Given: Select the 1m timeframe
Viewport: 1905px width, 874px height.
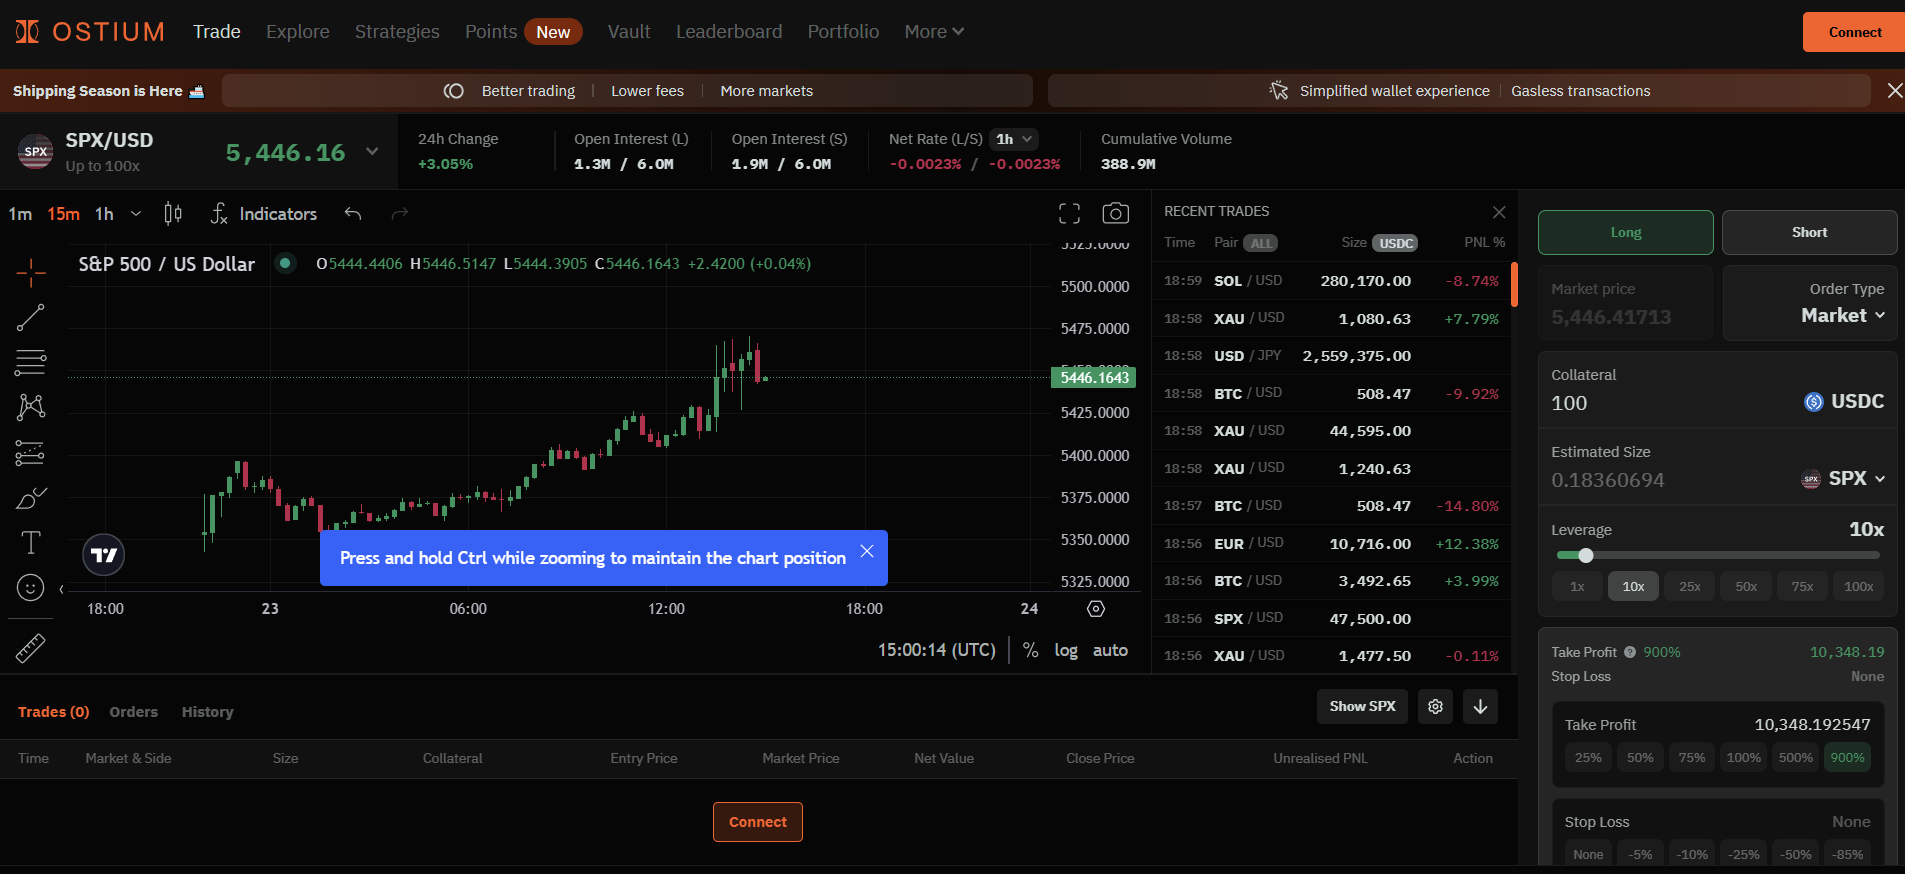Looking at the screenshot, I should tap(20, 214).
